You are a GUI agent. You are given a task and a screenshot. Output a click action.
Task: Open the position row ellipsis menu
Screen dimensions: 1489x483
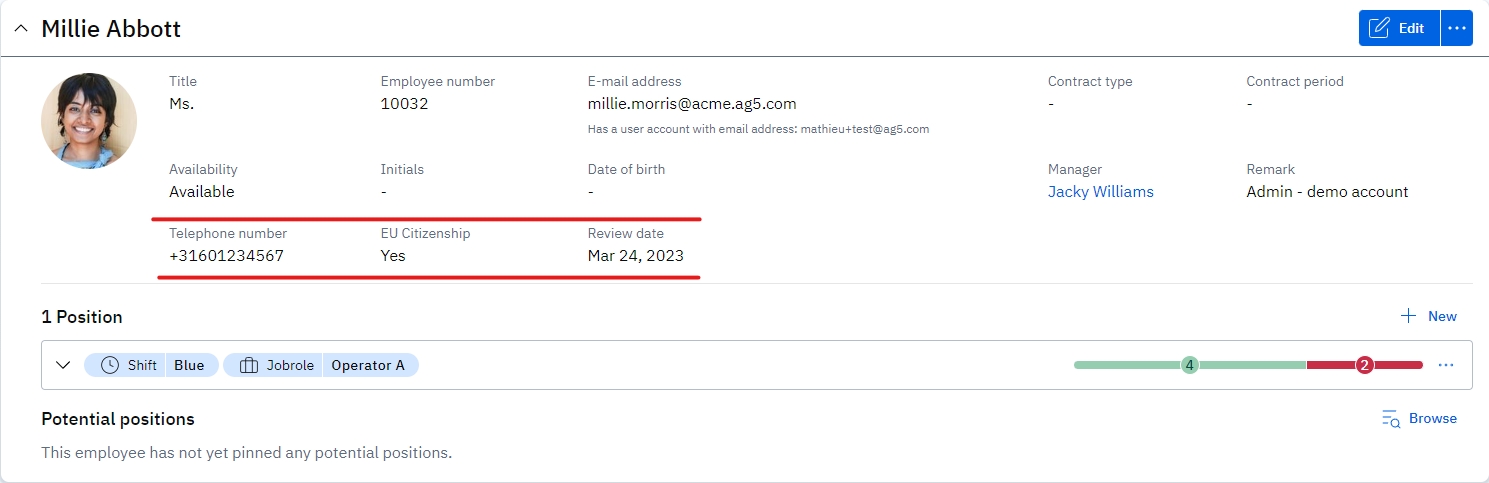tap(1445, 365)
